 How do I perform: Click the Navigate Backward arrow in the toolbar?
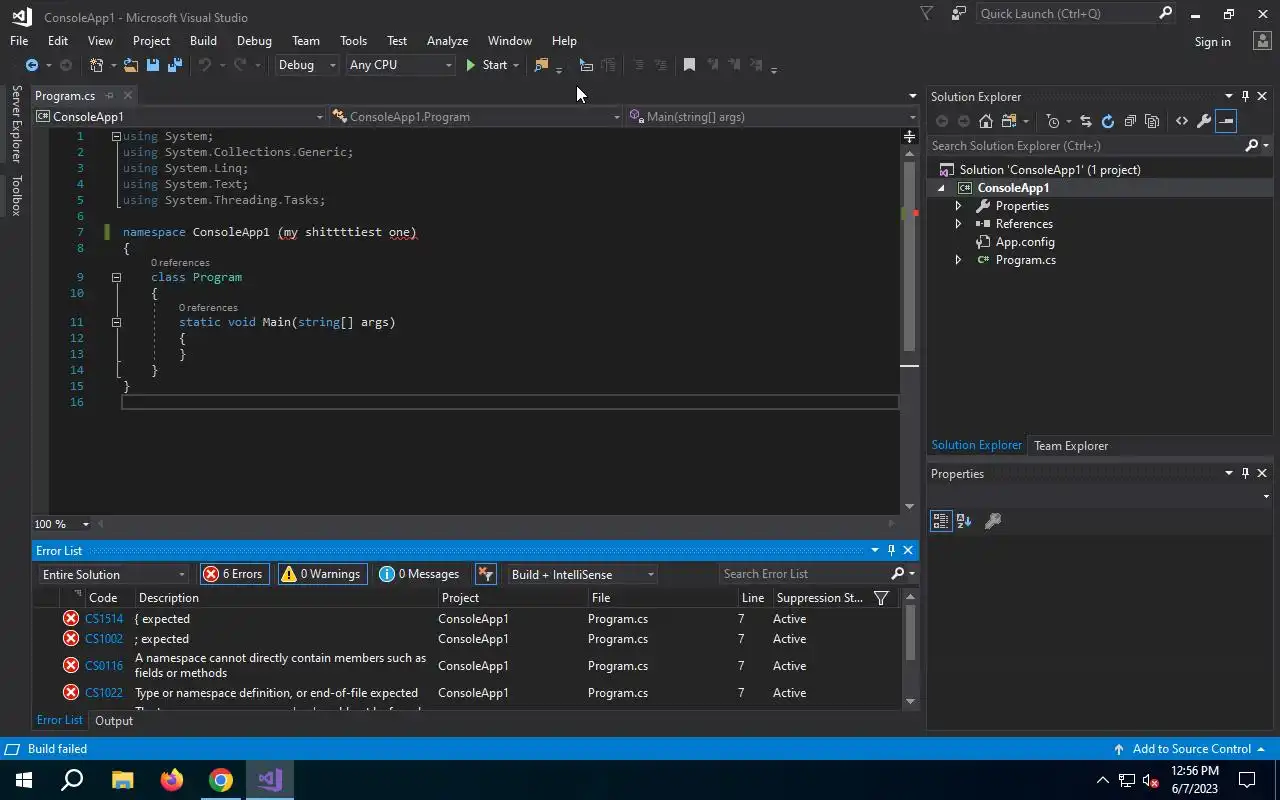pos(32,65)
